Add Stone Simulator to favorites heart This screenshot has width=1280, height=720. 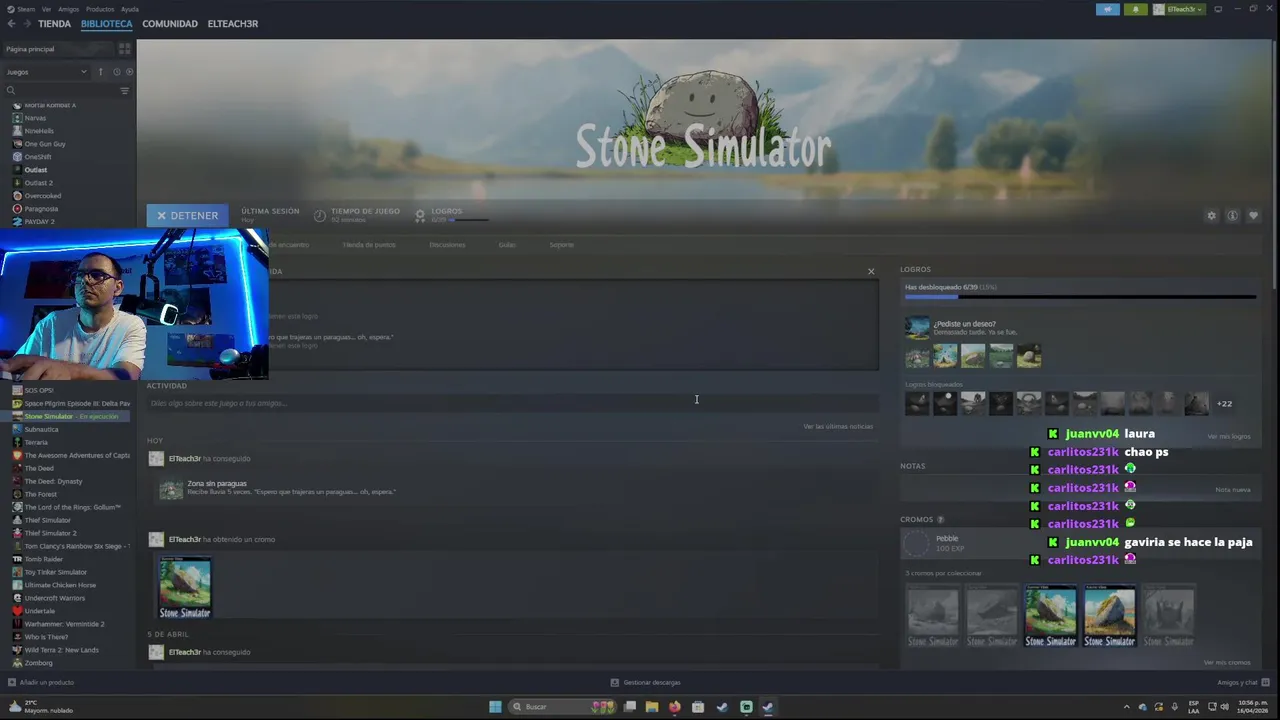coord(1253,215)
